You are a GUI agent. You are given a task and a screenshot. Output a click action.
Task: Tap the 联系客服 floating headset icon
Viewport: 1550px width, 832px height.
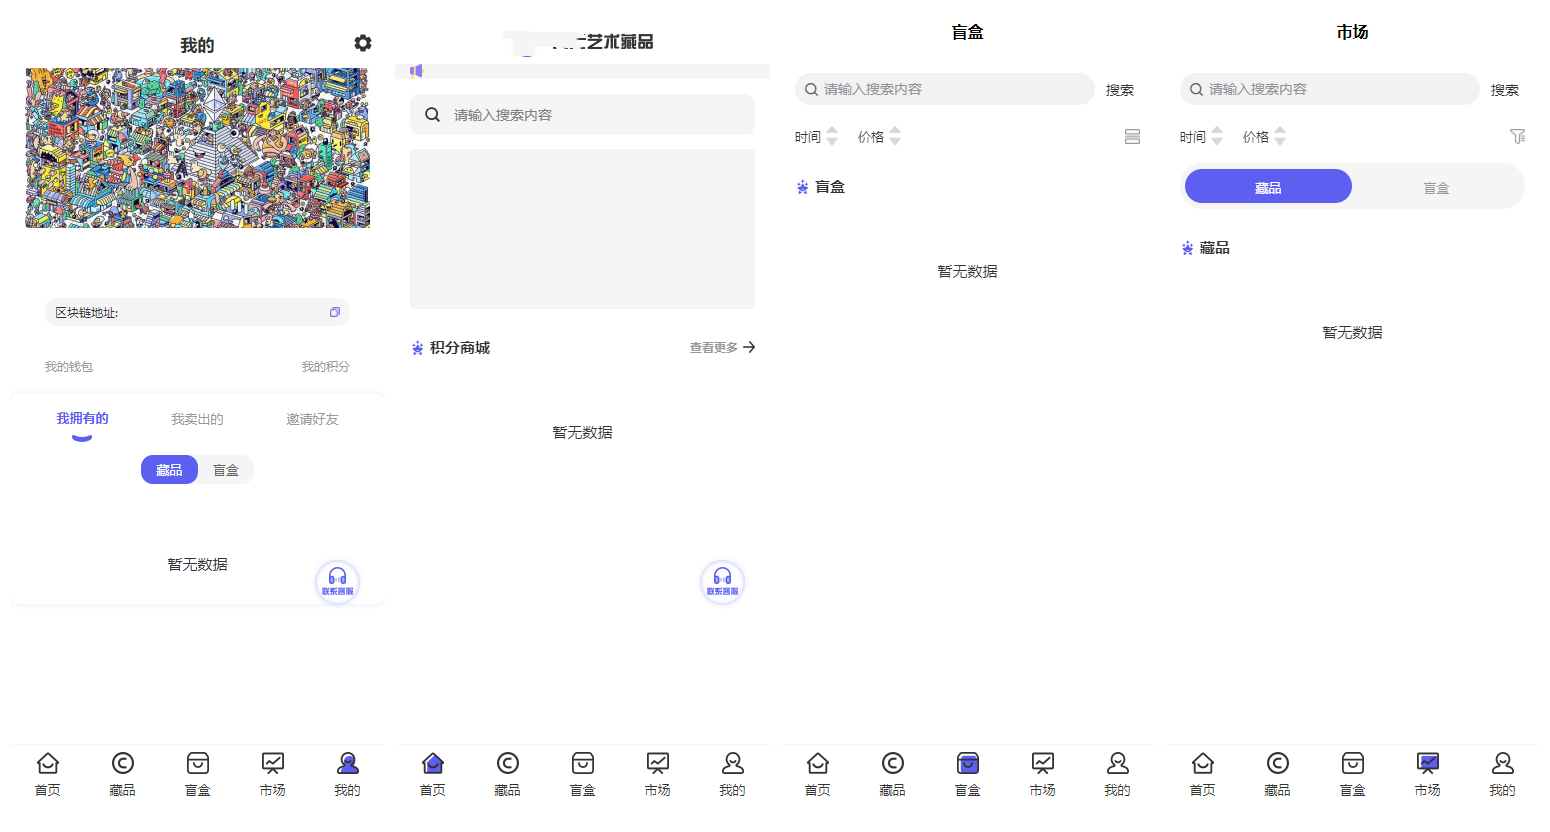coord(337,580)
